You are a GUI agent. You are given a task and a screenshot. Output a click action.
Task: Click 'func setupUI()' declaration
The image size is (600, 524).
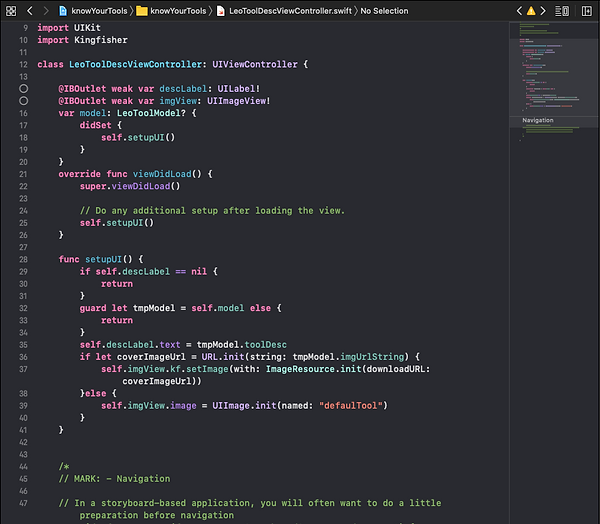coord(96,260)
